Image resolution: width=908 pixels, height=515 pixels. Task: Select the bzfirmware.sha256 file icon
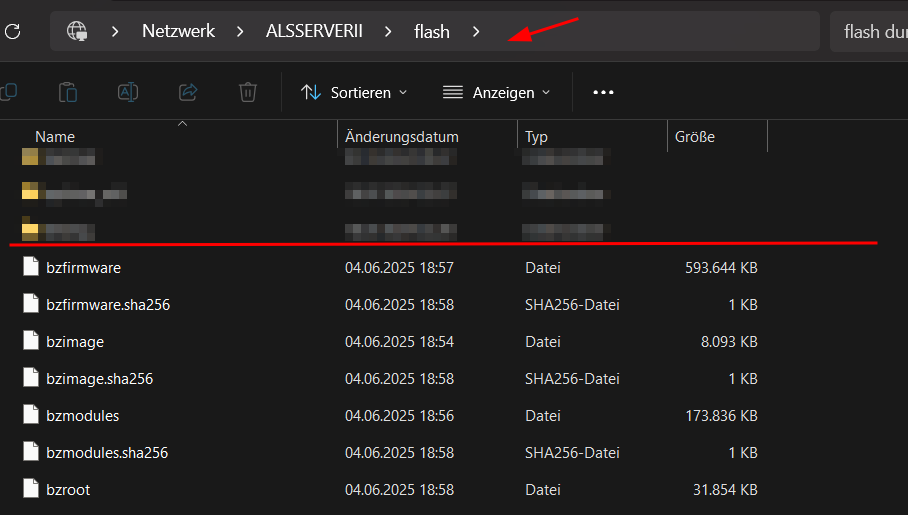[x=31, y=304]
